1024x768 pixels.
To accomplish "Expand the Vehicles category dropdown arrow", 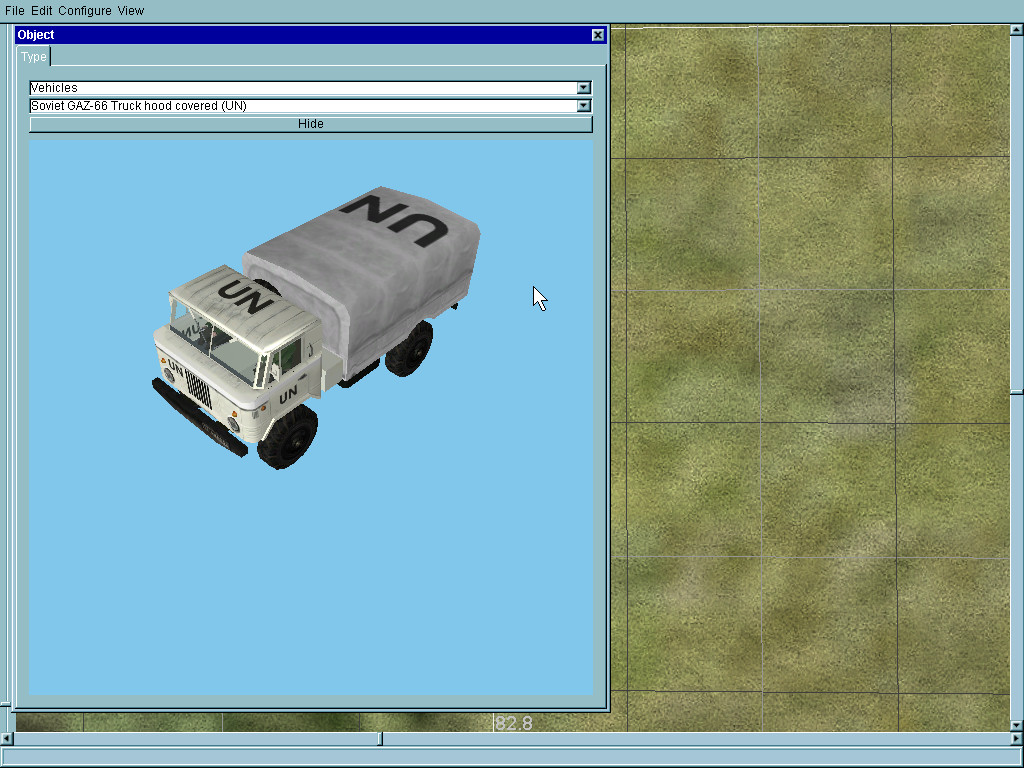I will 584,88.
